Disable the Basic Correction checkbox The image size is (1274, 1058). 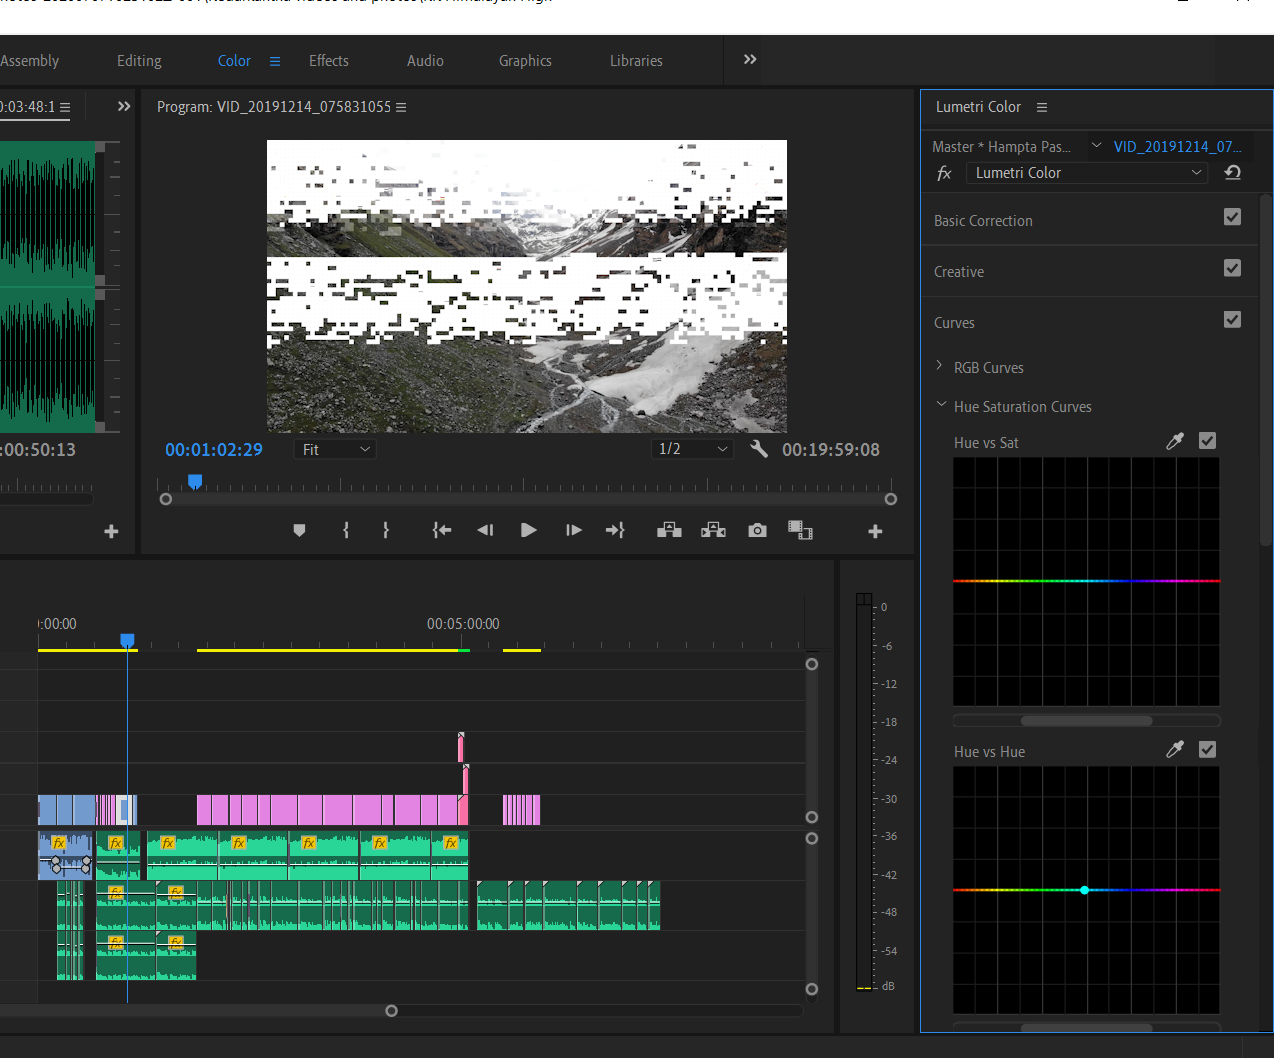(x=1232, y=217)
